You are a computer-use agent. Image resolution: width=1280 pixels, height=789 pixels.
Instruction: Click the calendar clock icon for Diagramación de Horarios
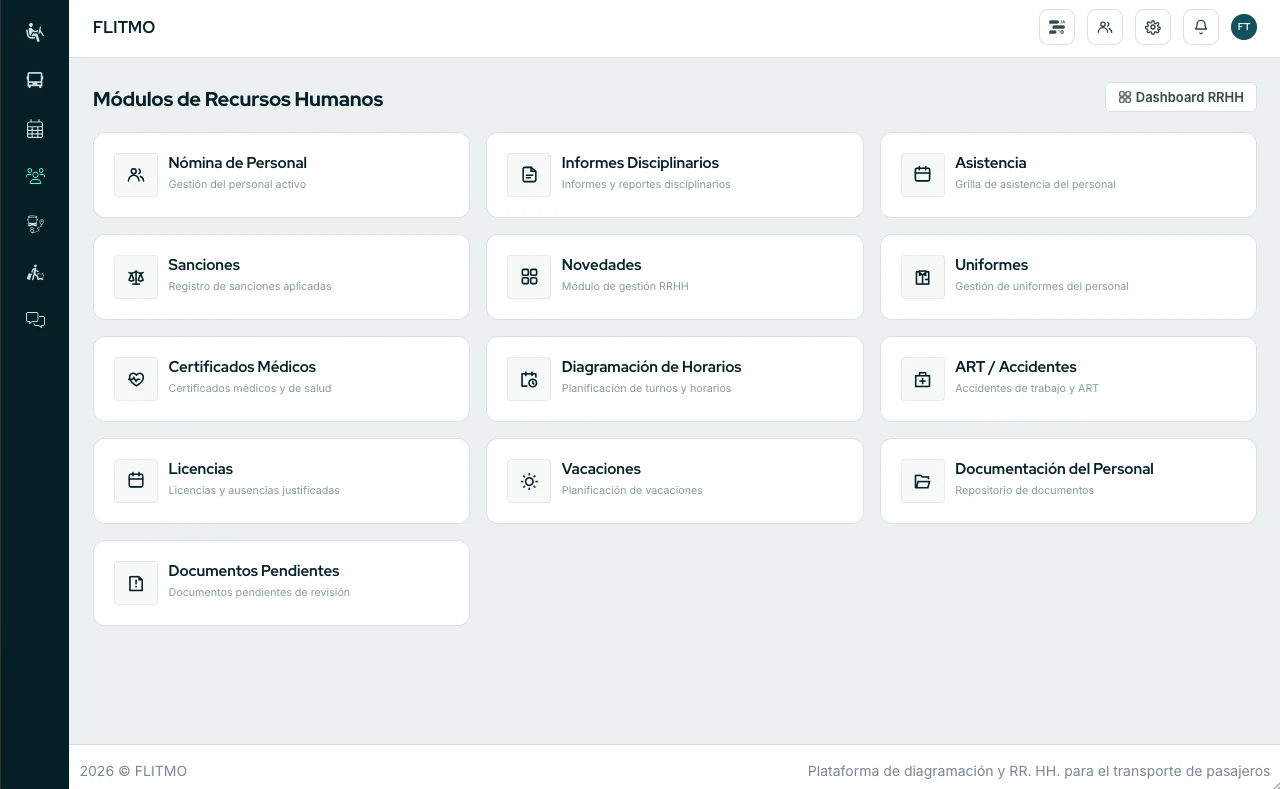(x=529, y=379)
